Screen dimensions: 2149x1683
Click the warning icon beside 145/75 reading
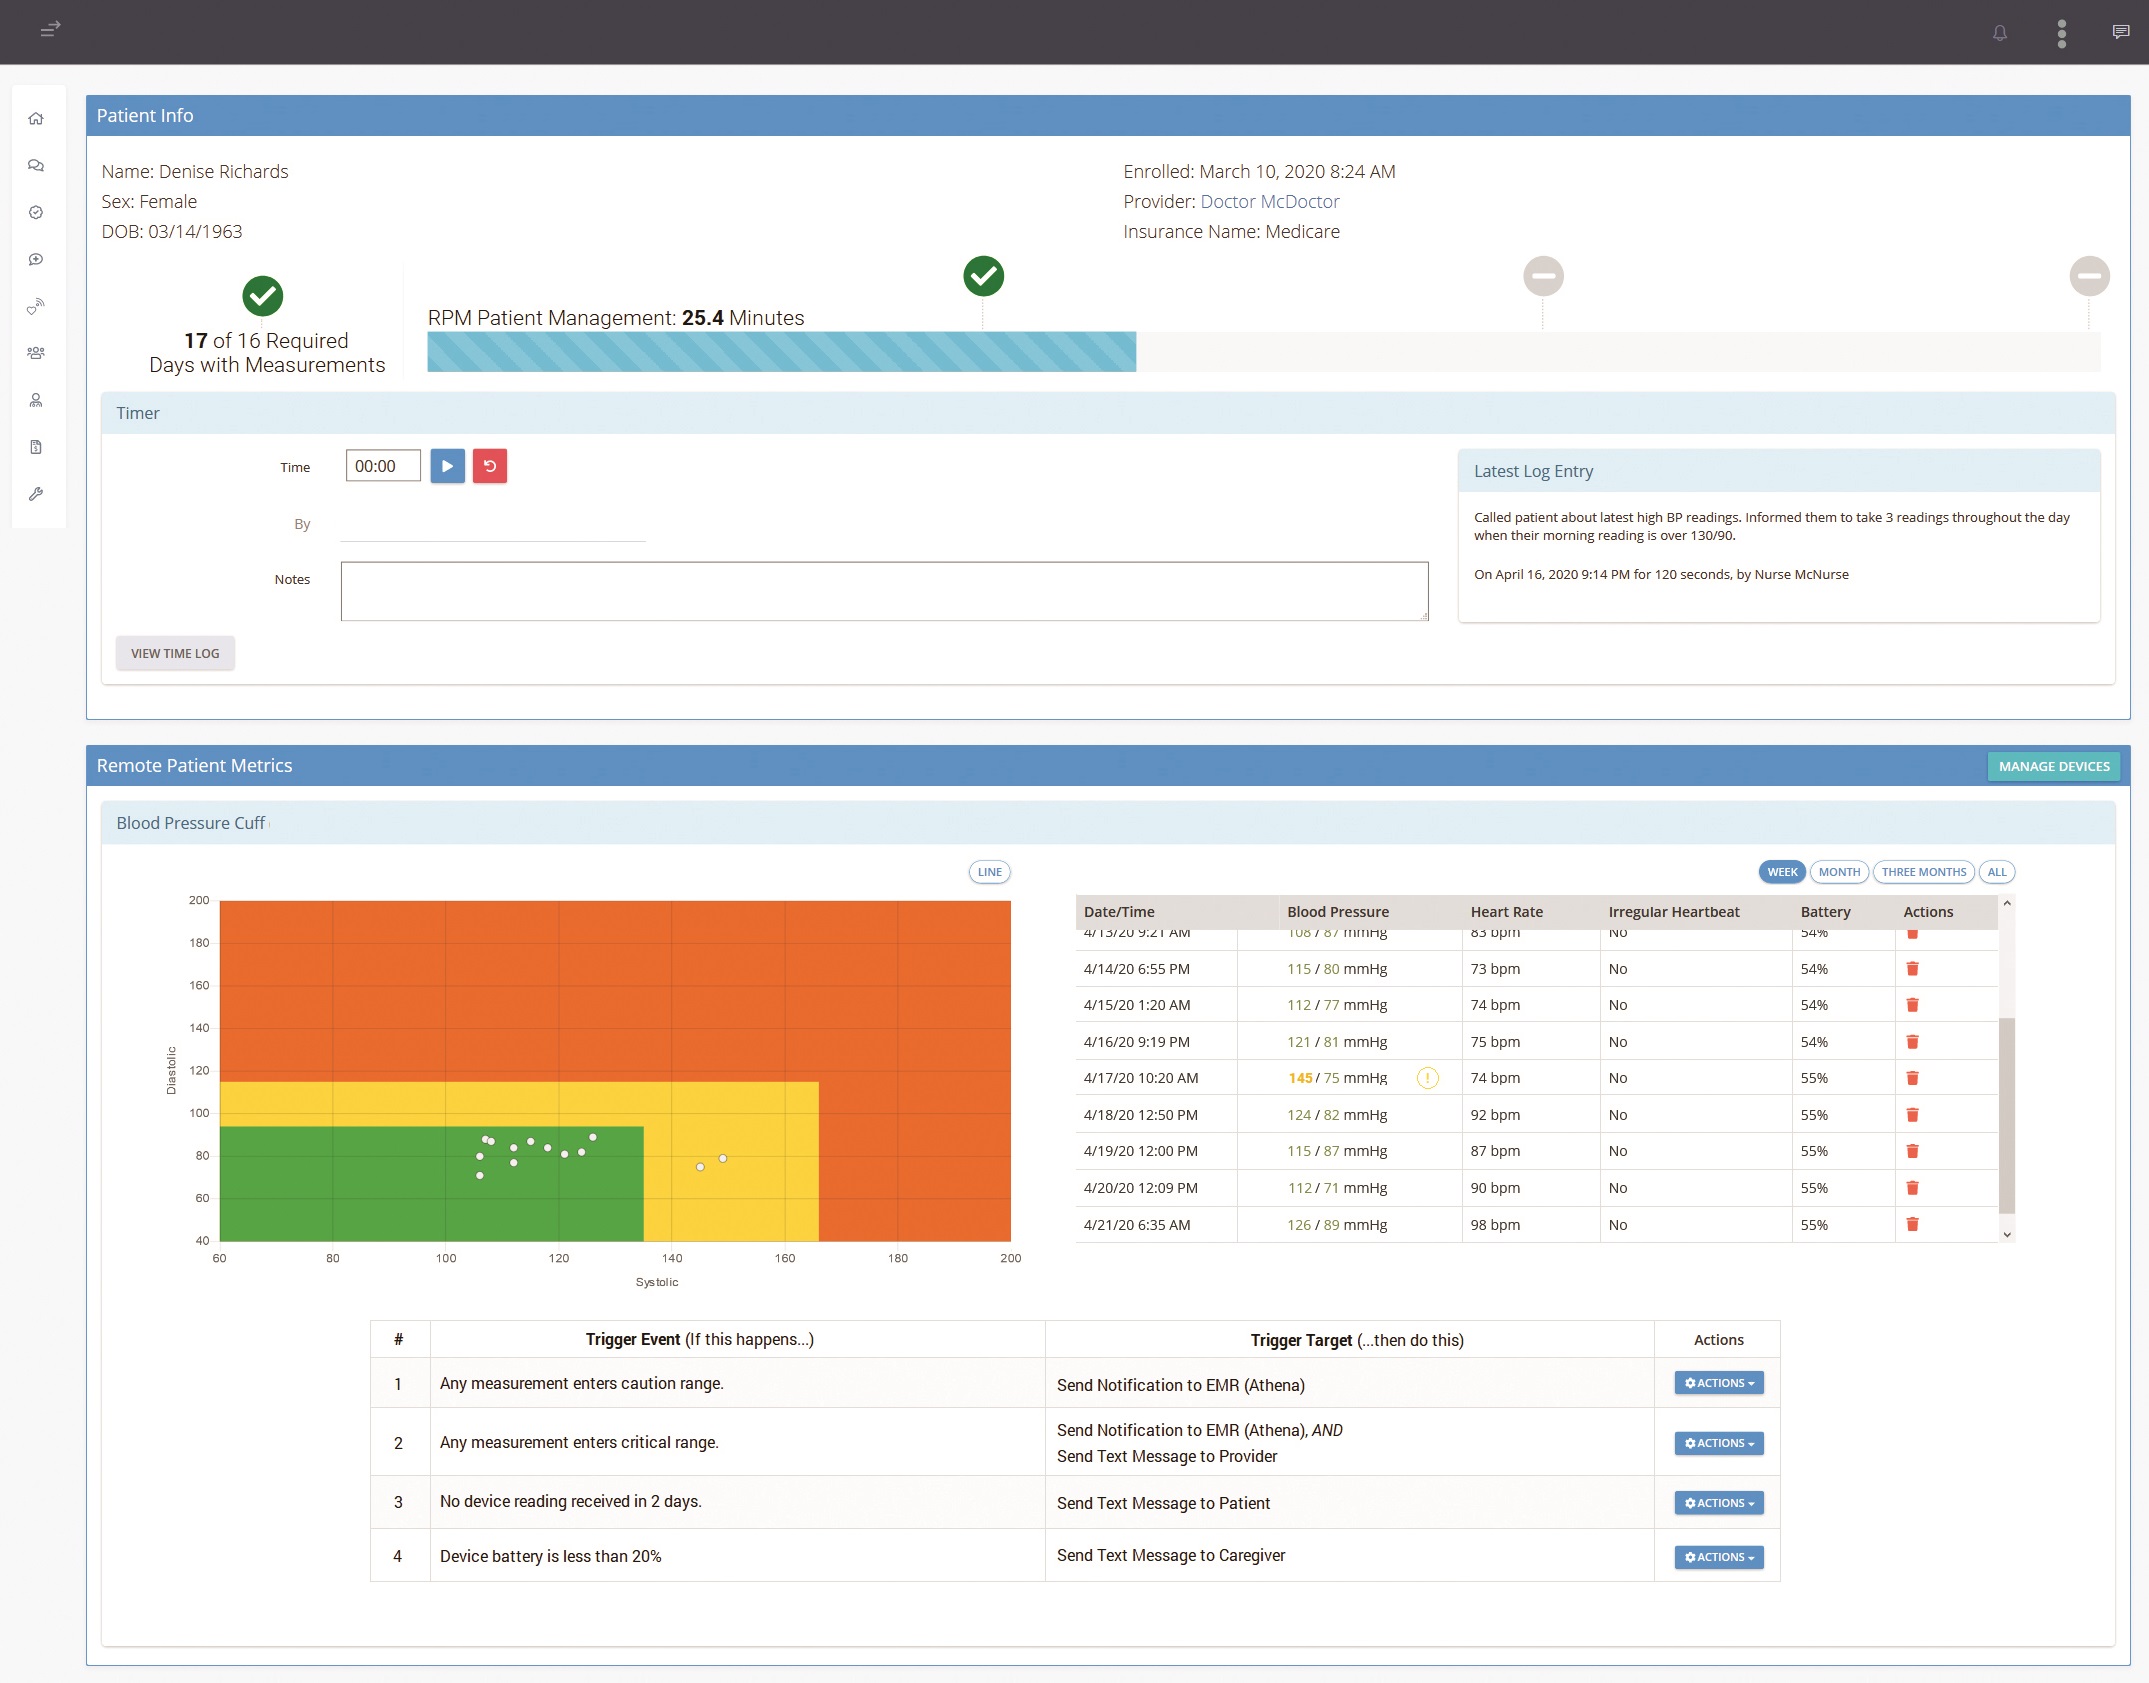[x=1427, y=1078]
